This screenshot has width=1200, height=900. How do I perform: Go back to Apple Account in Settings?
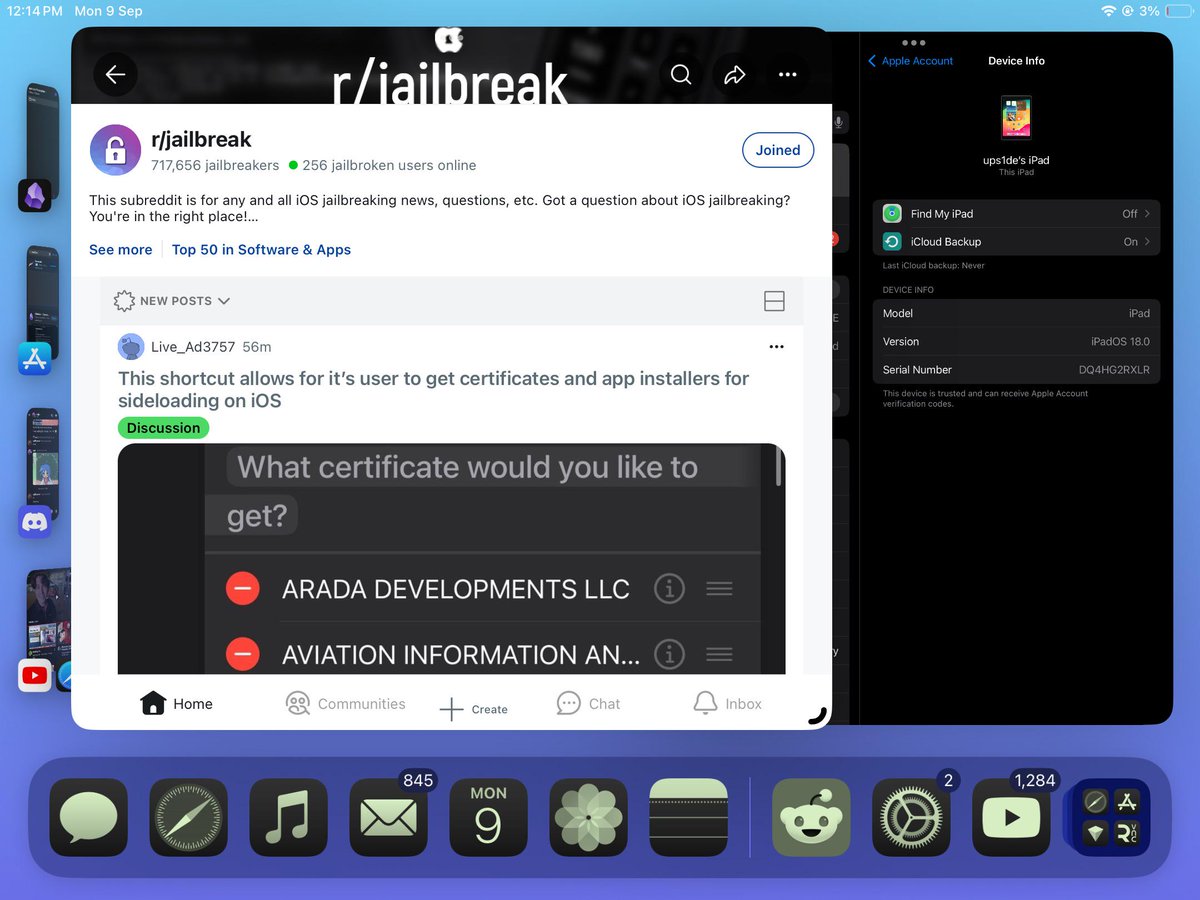coord(910,61)
